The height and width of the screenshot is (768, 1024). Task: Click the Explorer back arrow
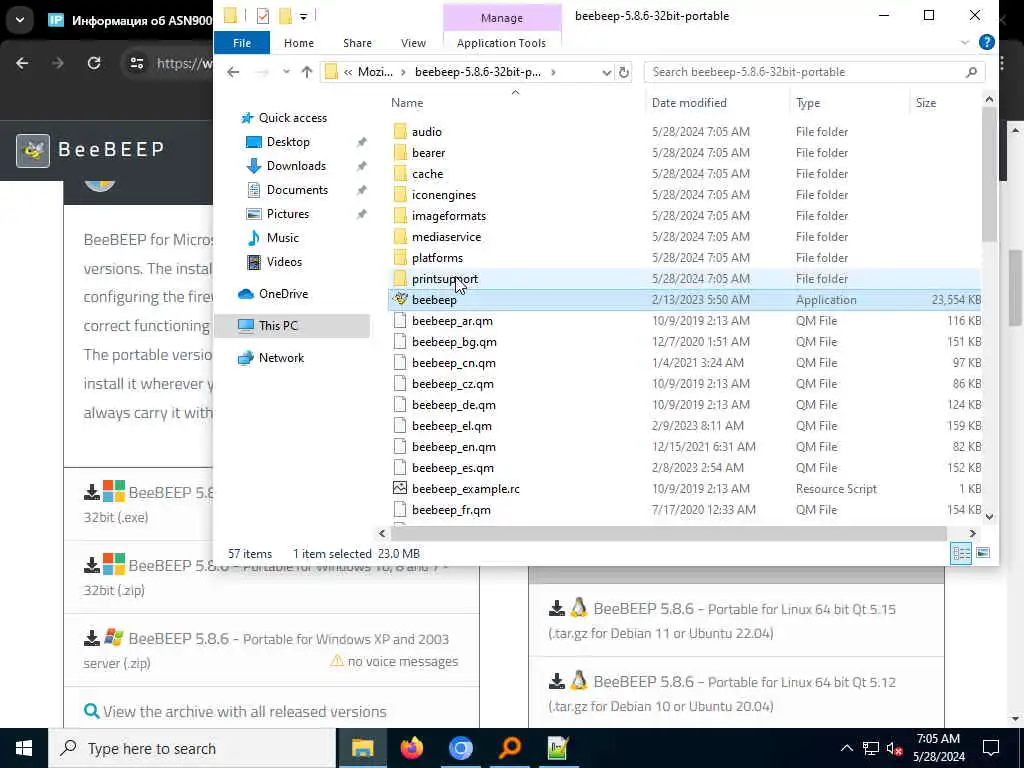pos(233,72)
